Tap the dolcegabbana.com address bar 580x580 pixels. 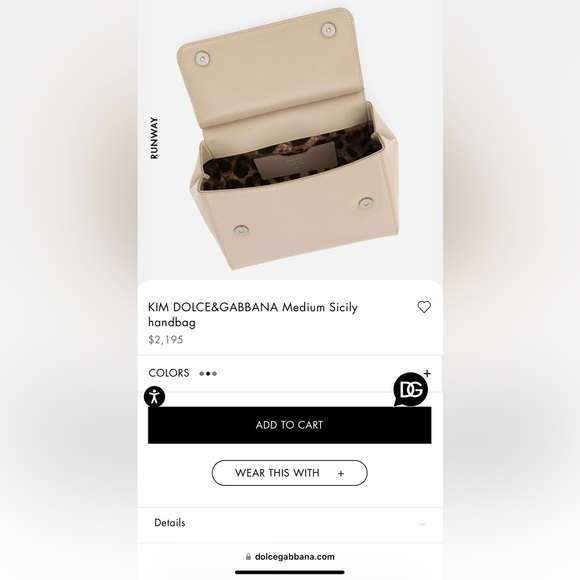tap(290, 557)
